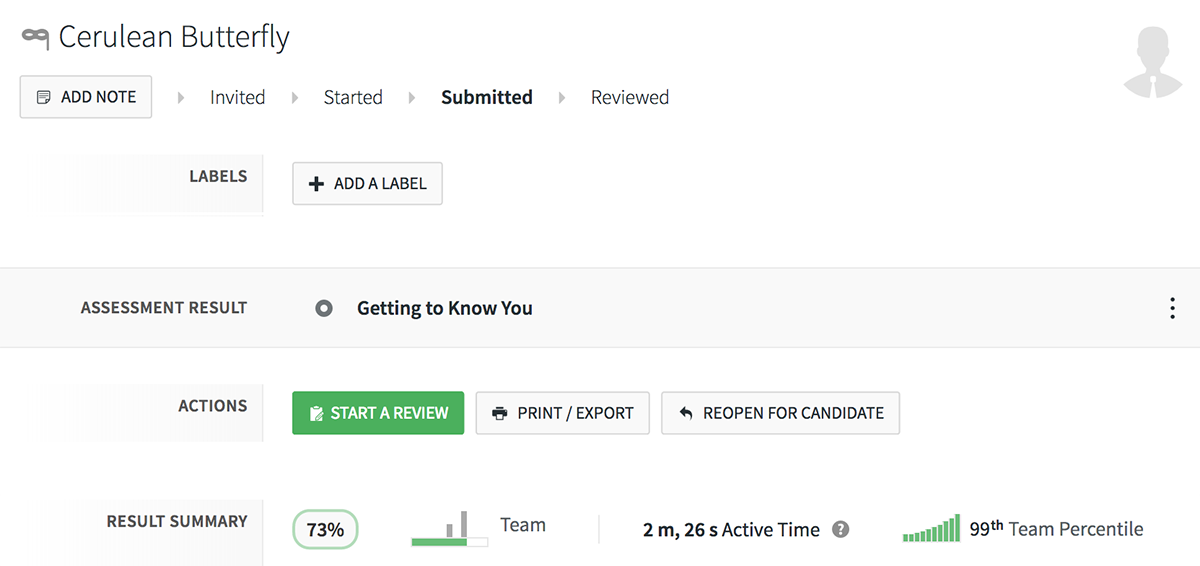Select the Submitted stage
Viewport: 1200px width, 566px height.
tap(487, 98)
